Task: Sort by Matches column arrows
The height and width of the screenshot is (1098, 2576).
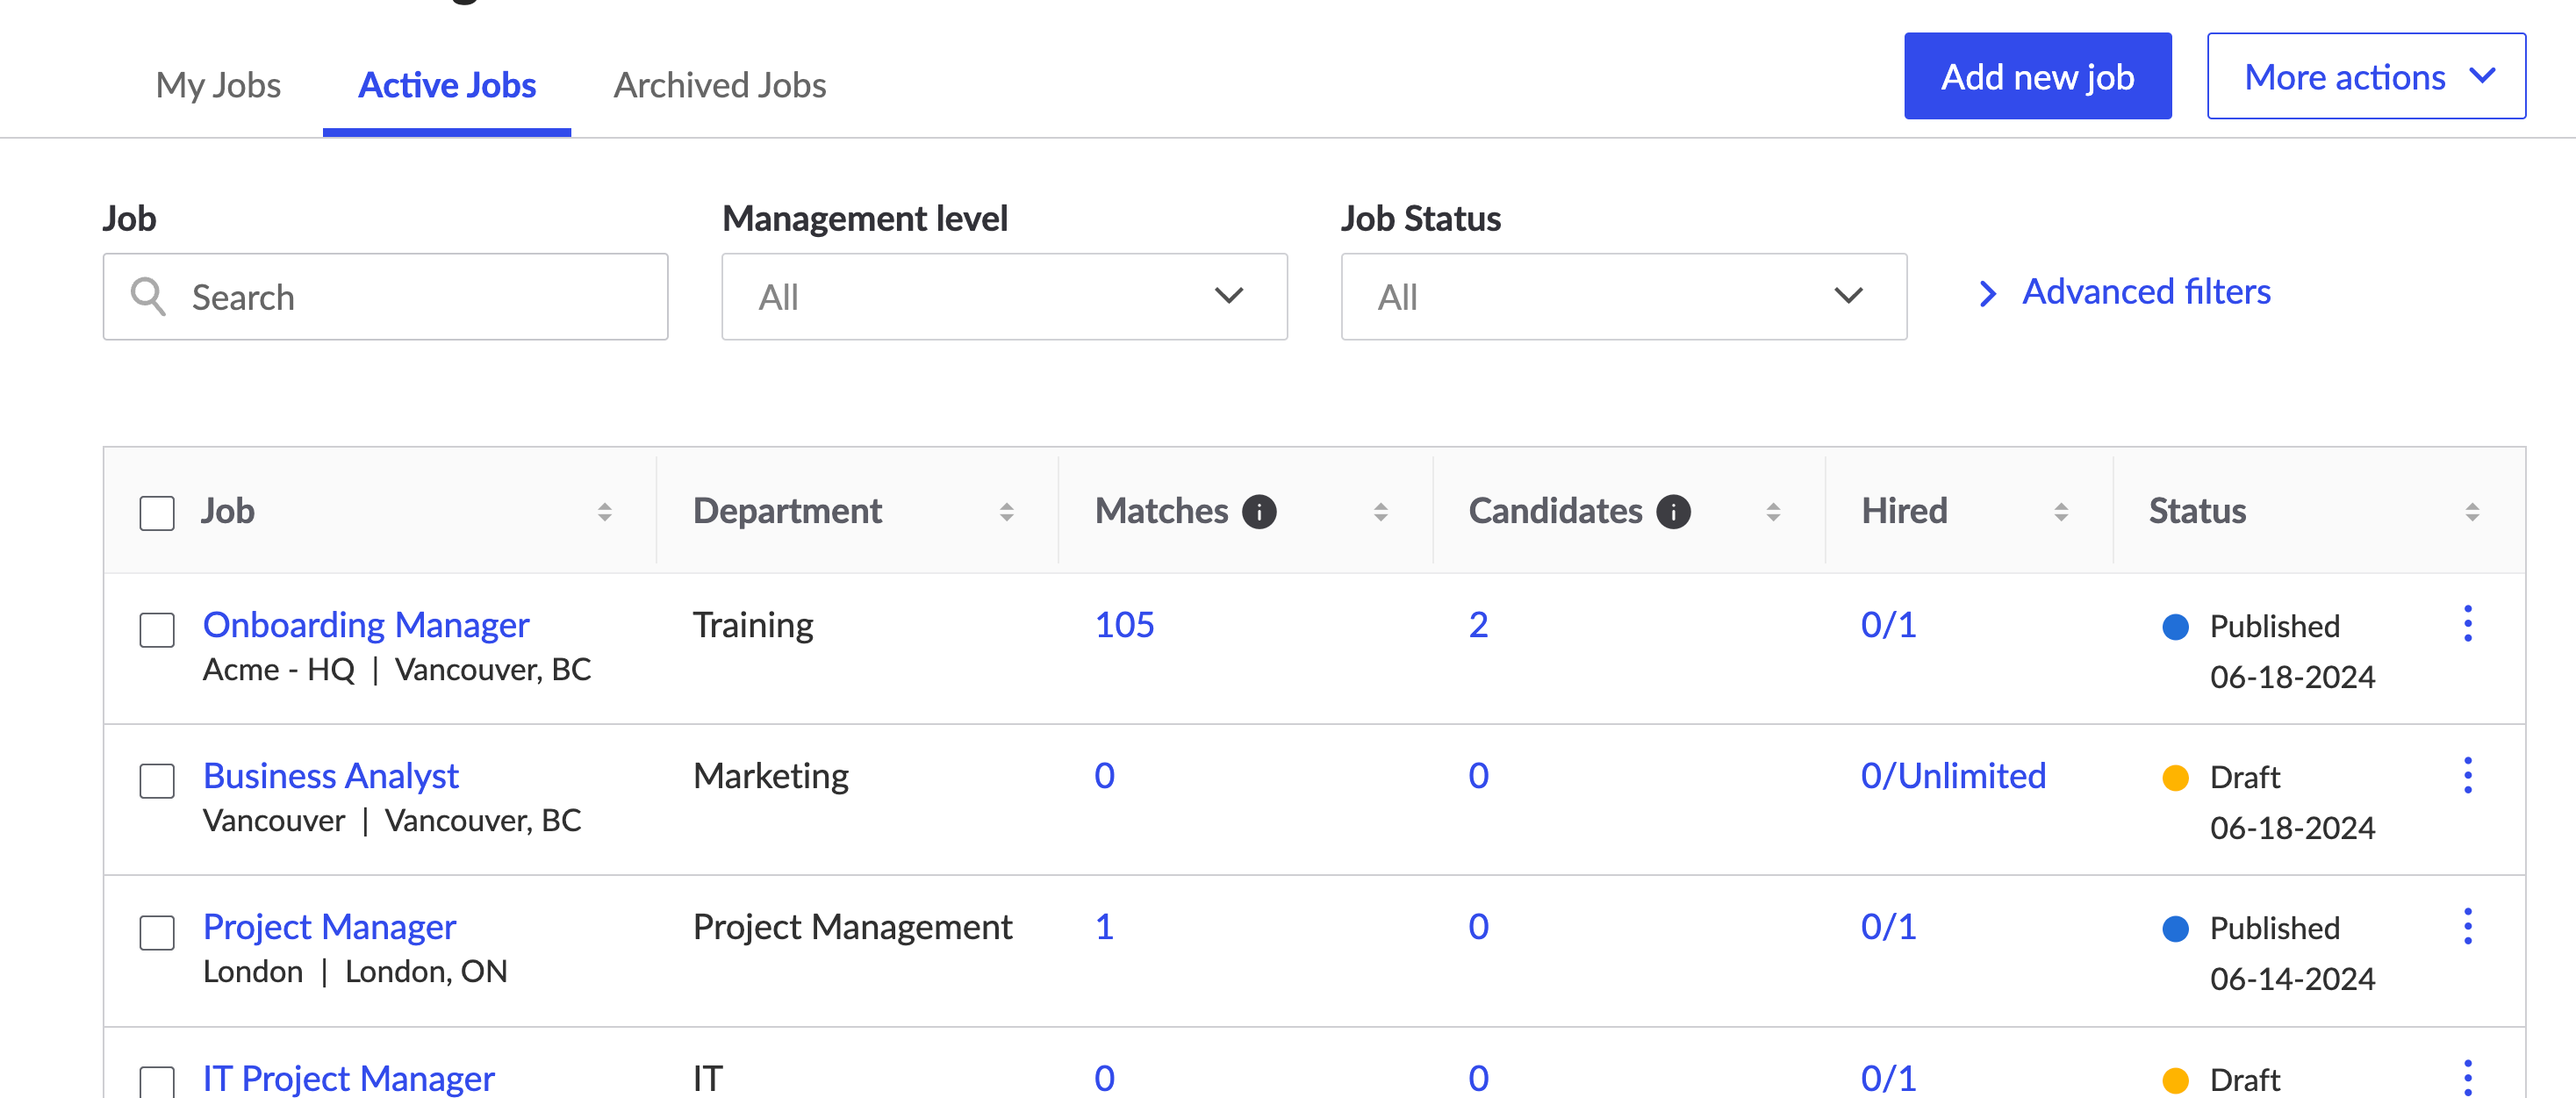Action: tap(1380, 512)
